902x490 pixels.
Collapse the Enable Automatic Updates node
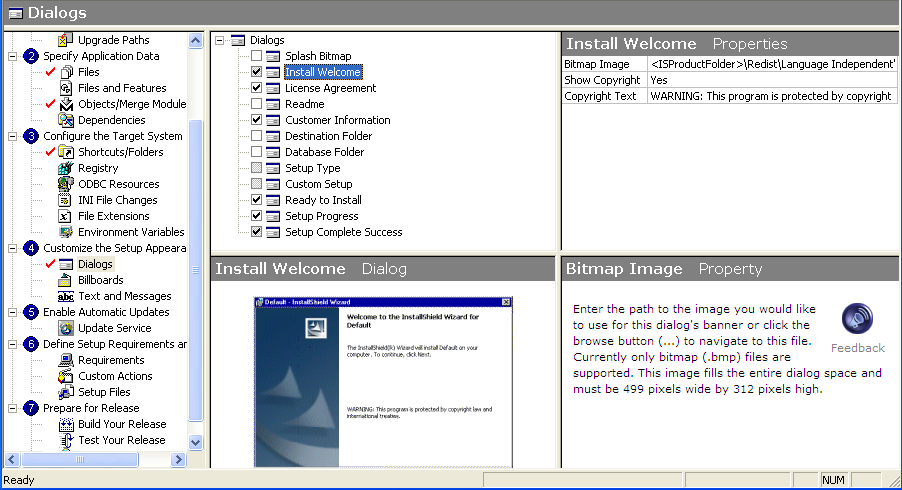(13, 312)
